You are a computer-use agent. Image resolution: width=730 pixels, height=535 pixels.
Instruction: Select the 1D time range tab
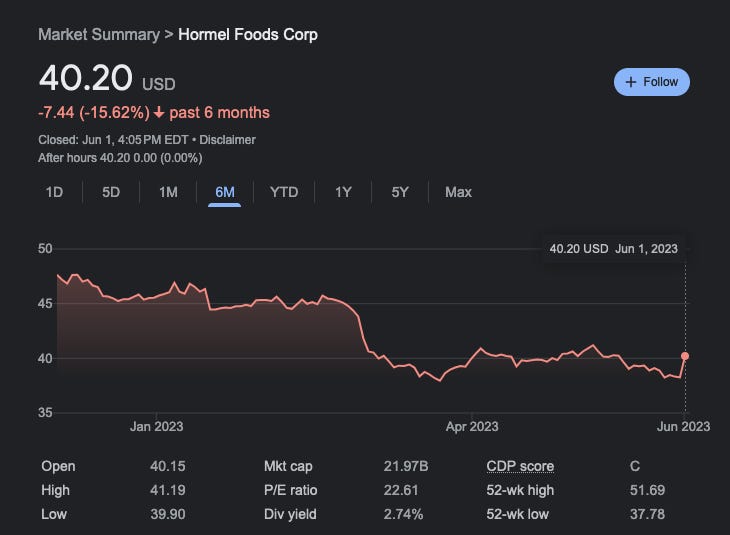pyautogui.click(x=54, y=192)
